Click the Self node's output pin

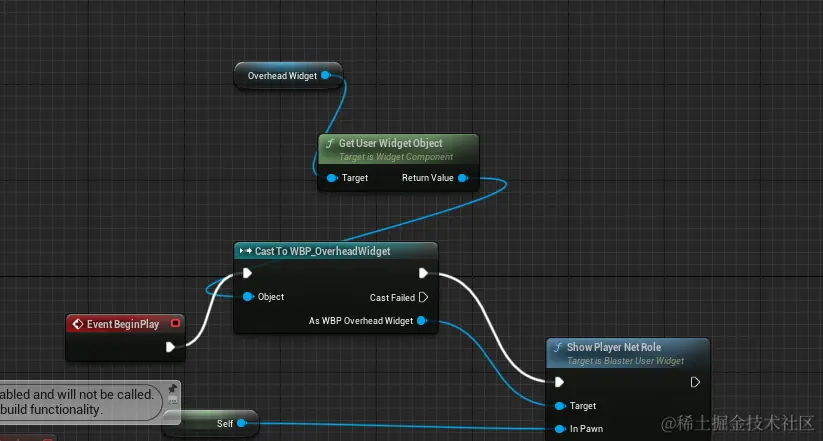241,423
